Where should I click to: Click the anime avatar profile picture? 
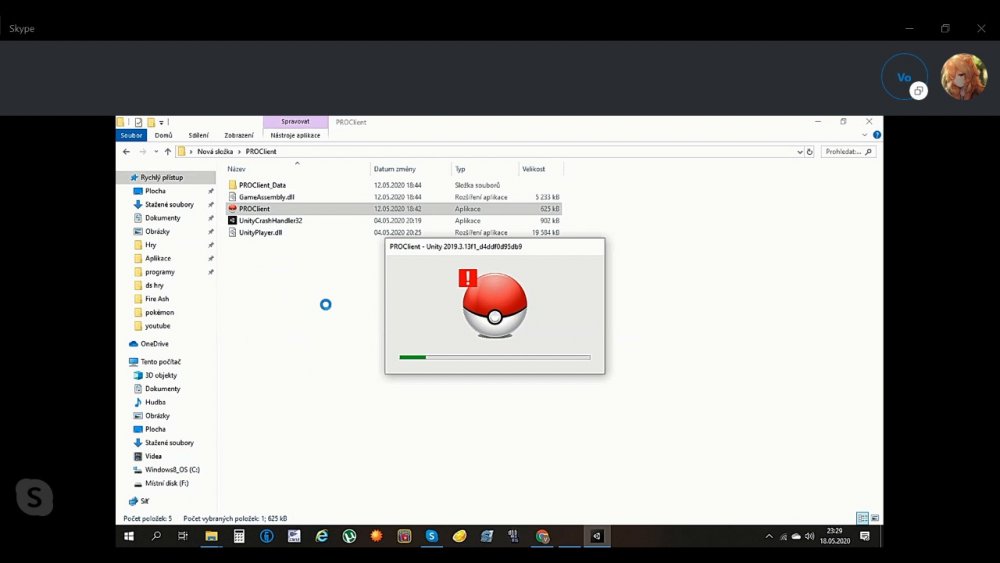coord(965,77)
